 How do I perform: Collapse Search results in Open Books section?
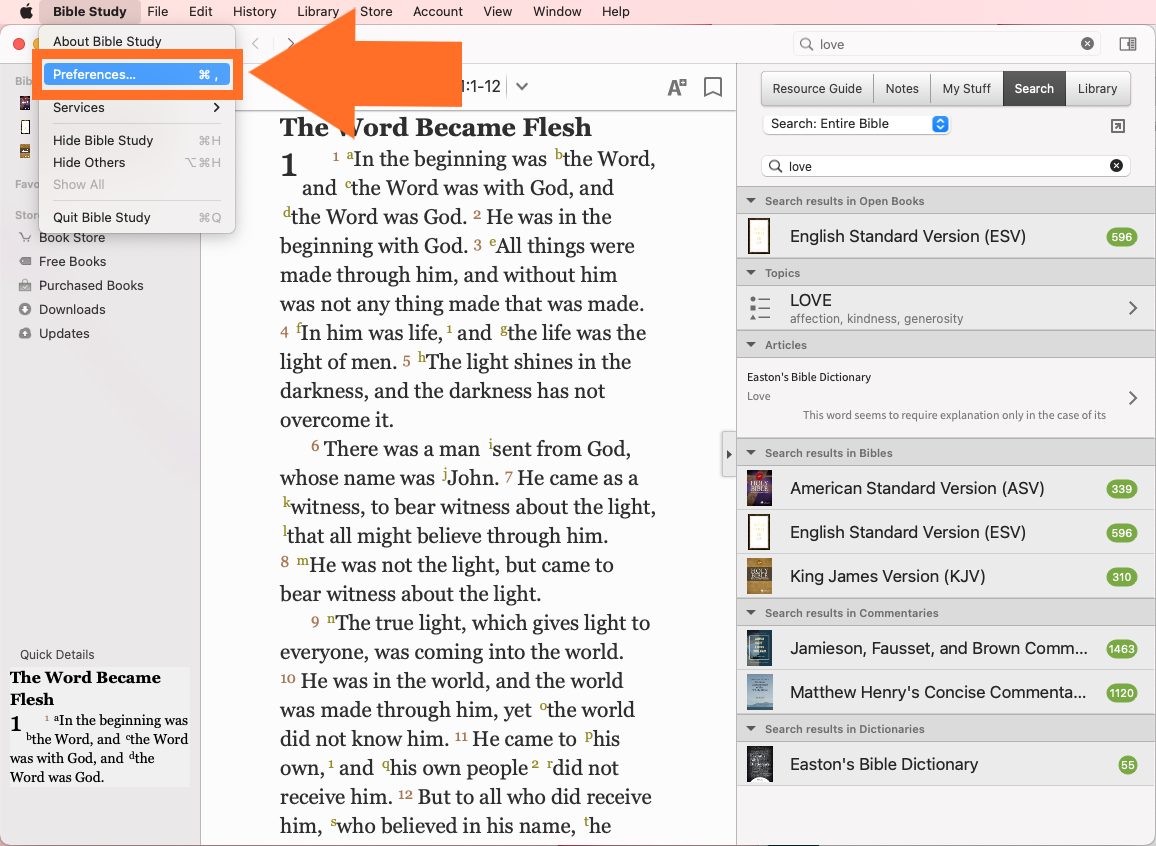tap(751, 201)
